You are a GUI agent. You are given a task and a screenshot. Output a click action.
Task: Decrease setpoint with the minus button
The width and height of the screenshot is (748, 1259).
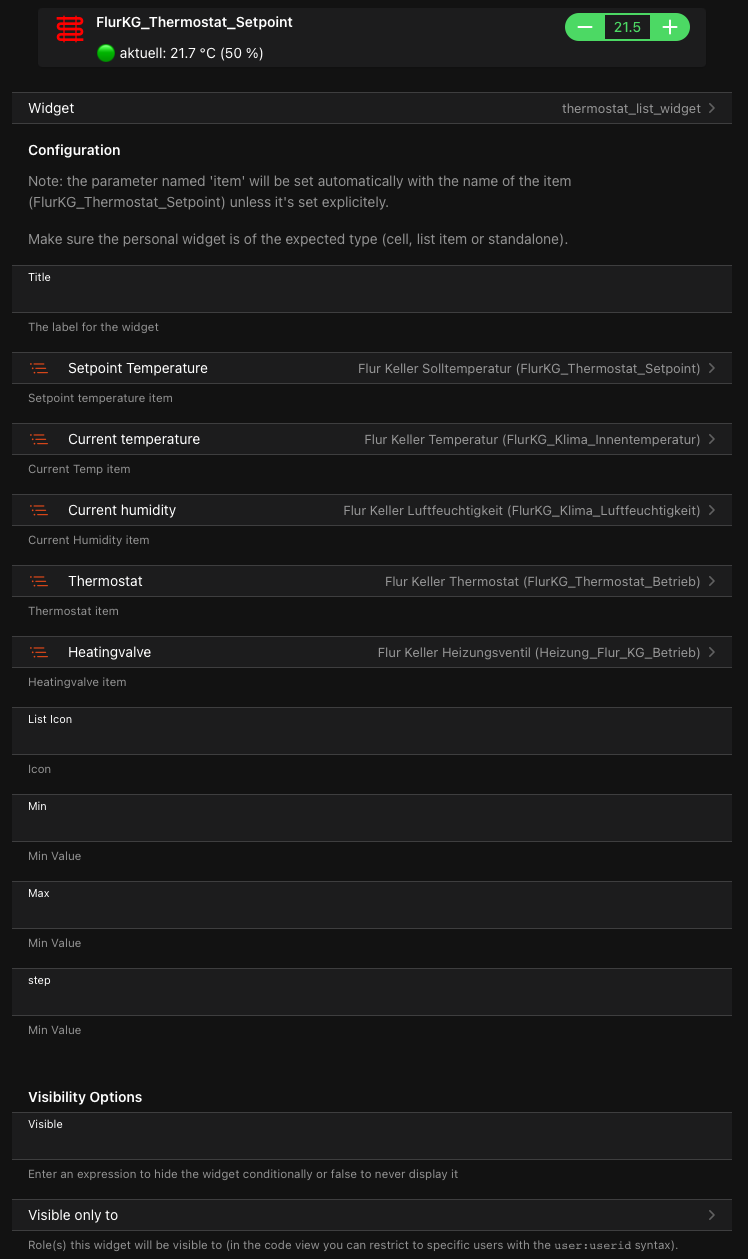coord(585,27)
